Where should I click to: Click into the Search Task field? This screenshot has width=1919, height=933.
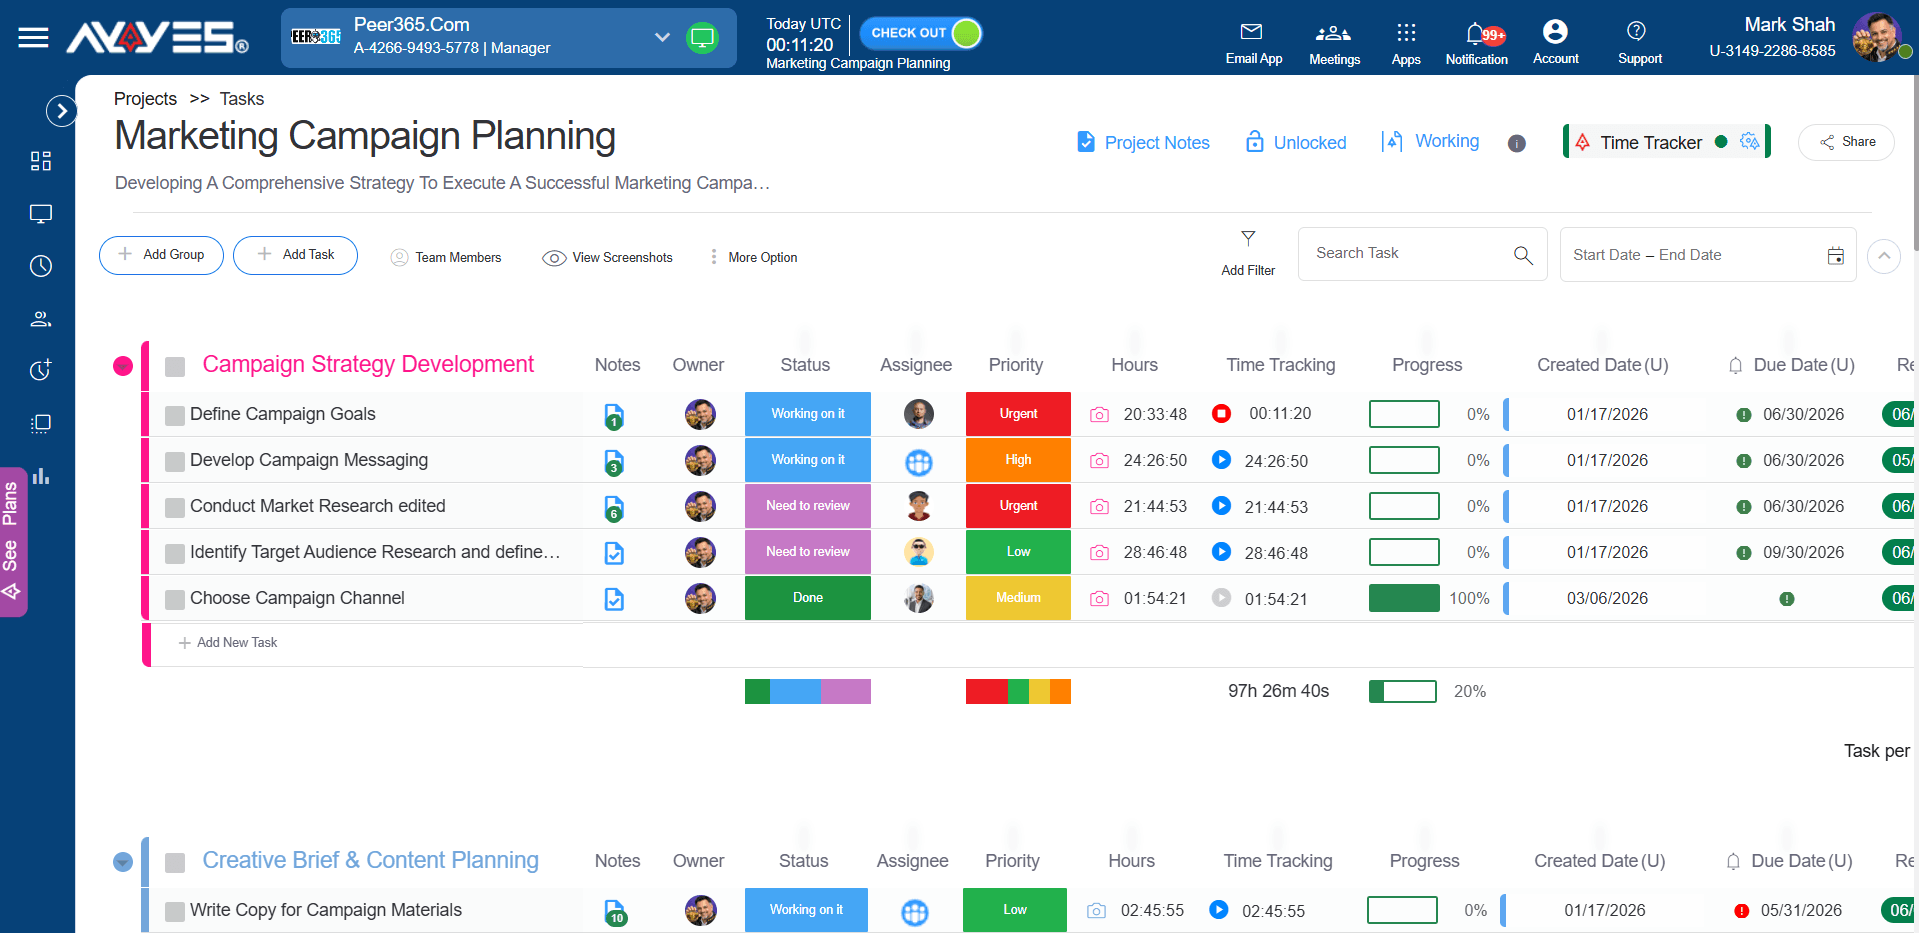[x=1422, y=254]
